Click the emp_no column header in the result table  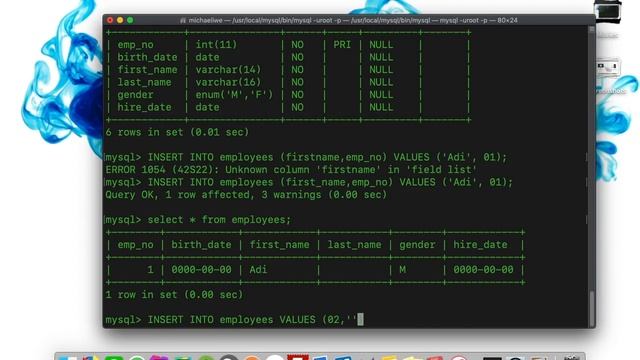(x=136, y=244)
